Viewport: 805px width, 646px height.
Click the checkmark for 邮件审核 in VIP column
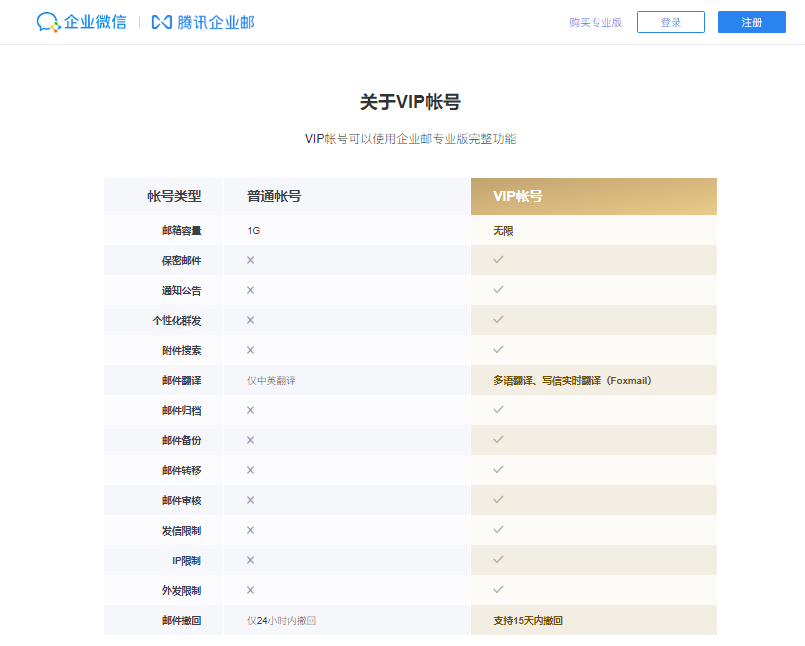click(x=497, y=500)
